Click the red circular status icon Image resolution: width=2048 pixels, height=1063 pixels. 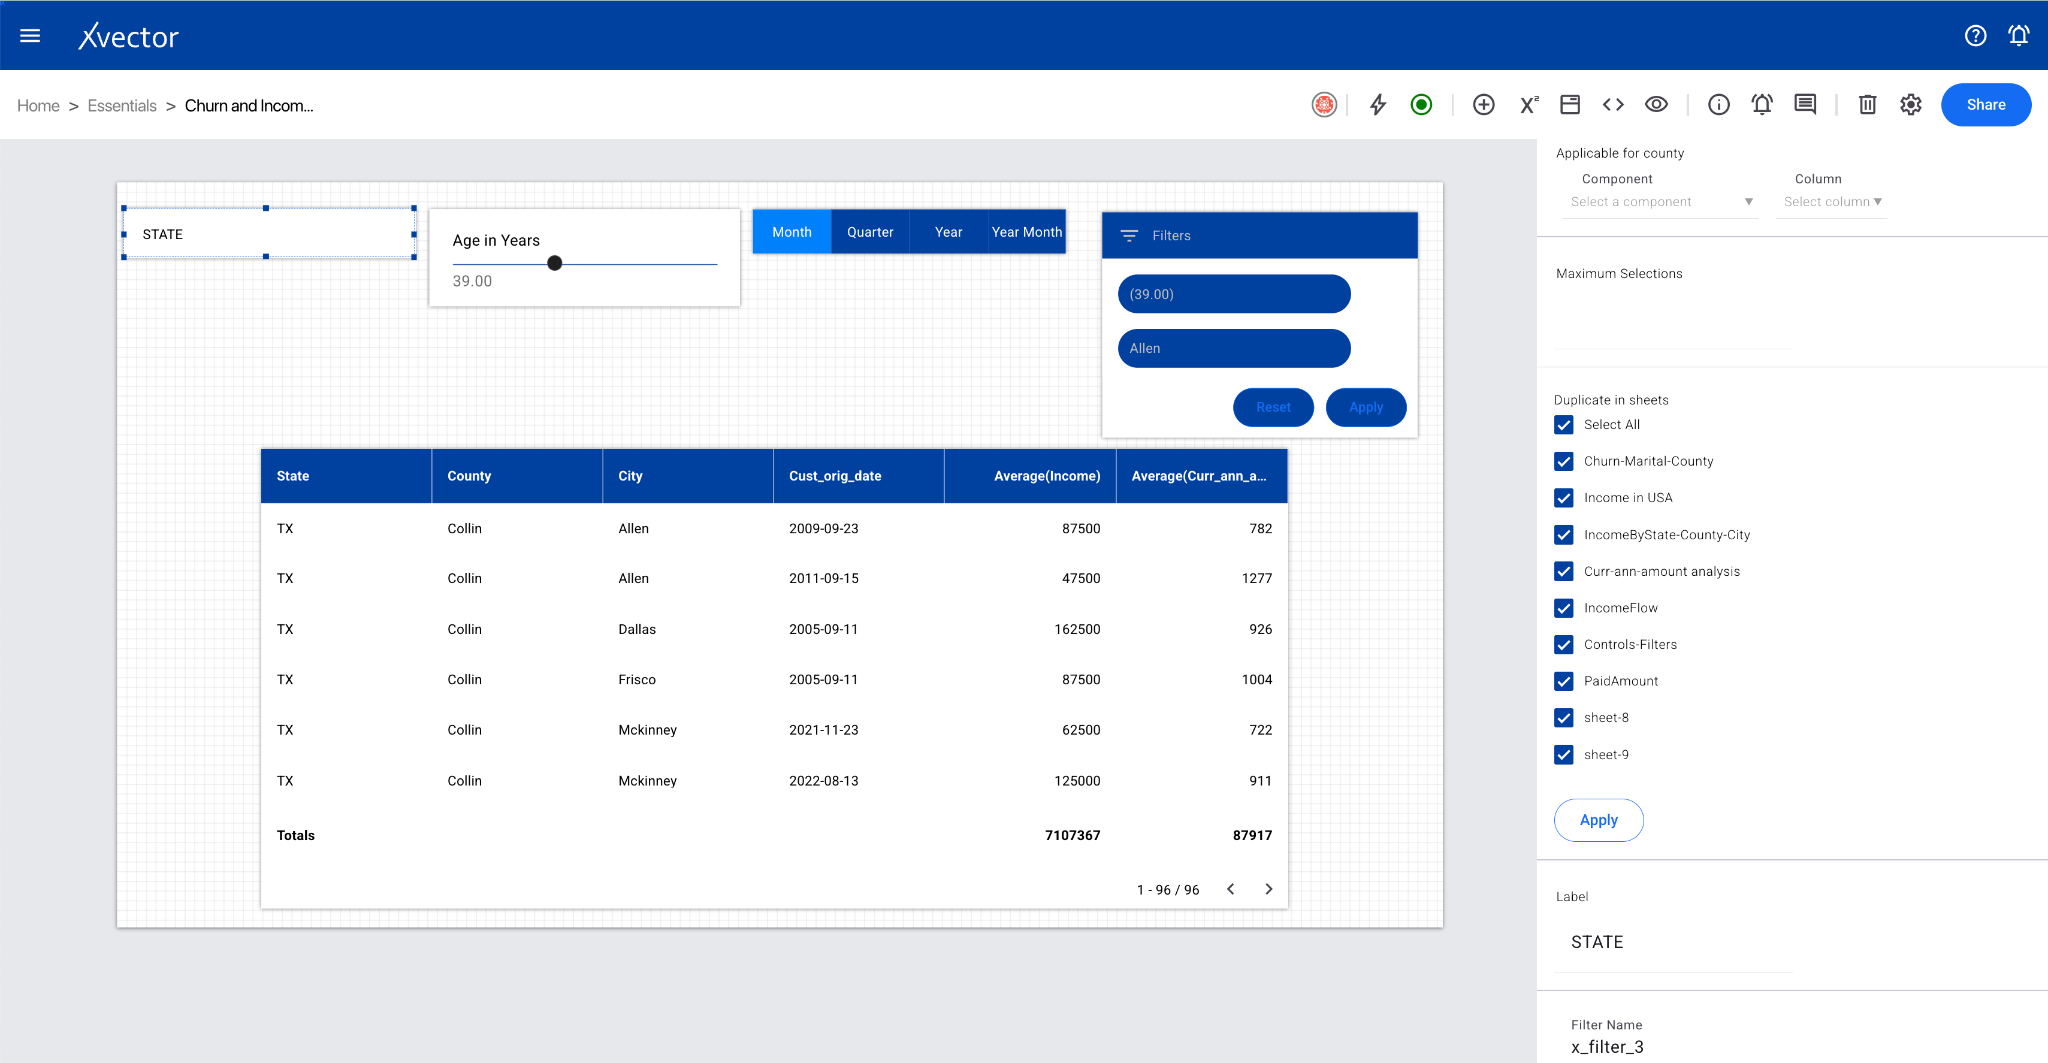[1324, 105]
